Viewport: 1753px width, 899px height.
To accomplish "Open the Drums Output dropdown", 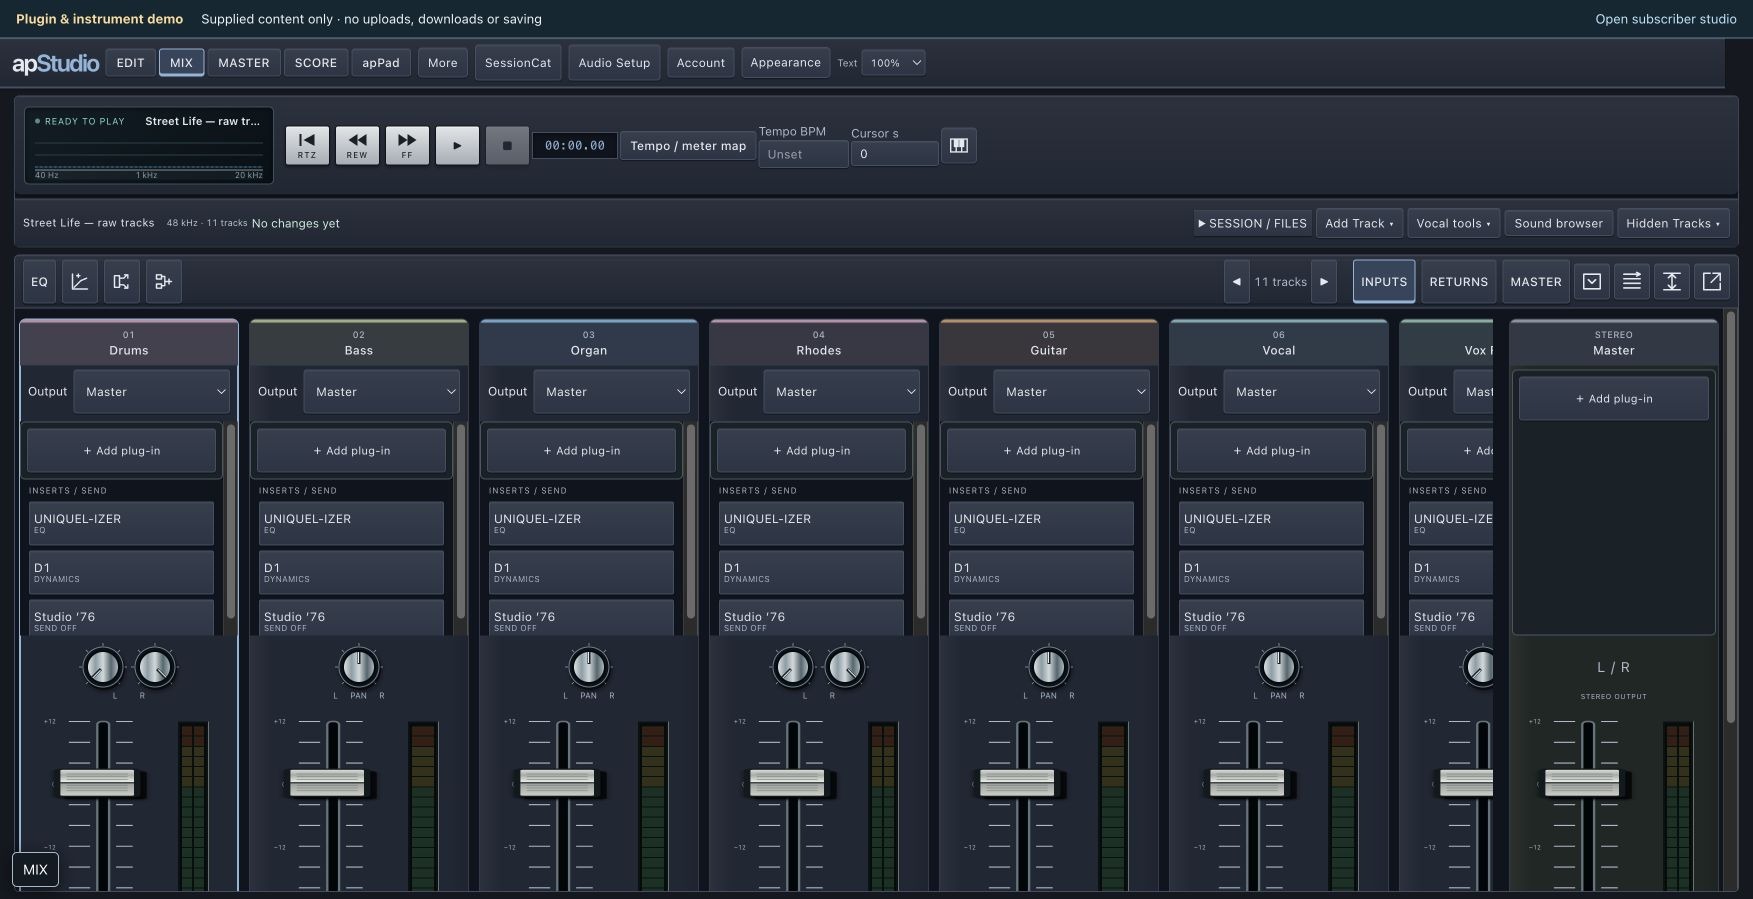I will tap(151, 392).
